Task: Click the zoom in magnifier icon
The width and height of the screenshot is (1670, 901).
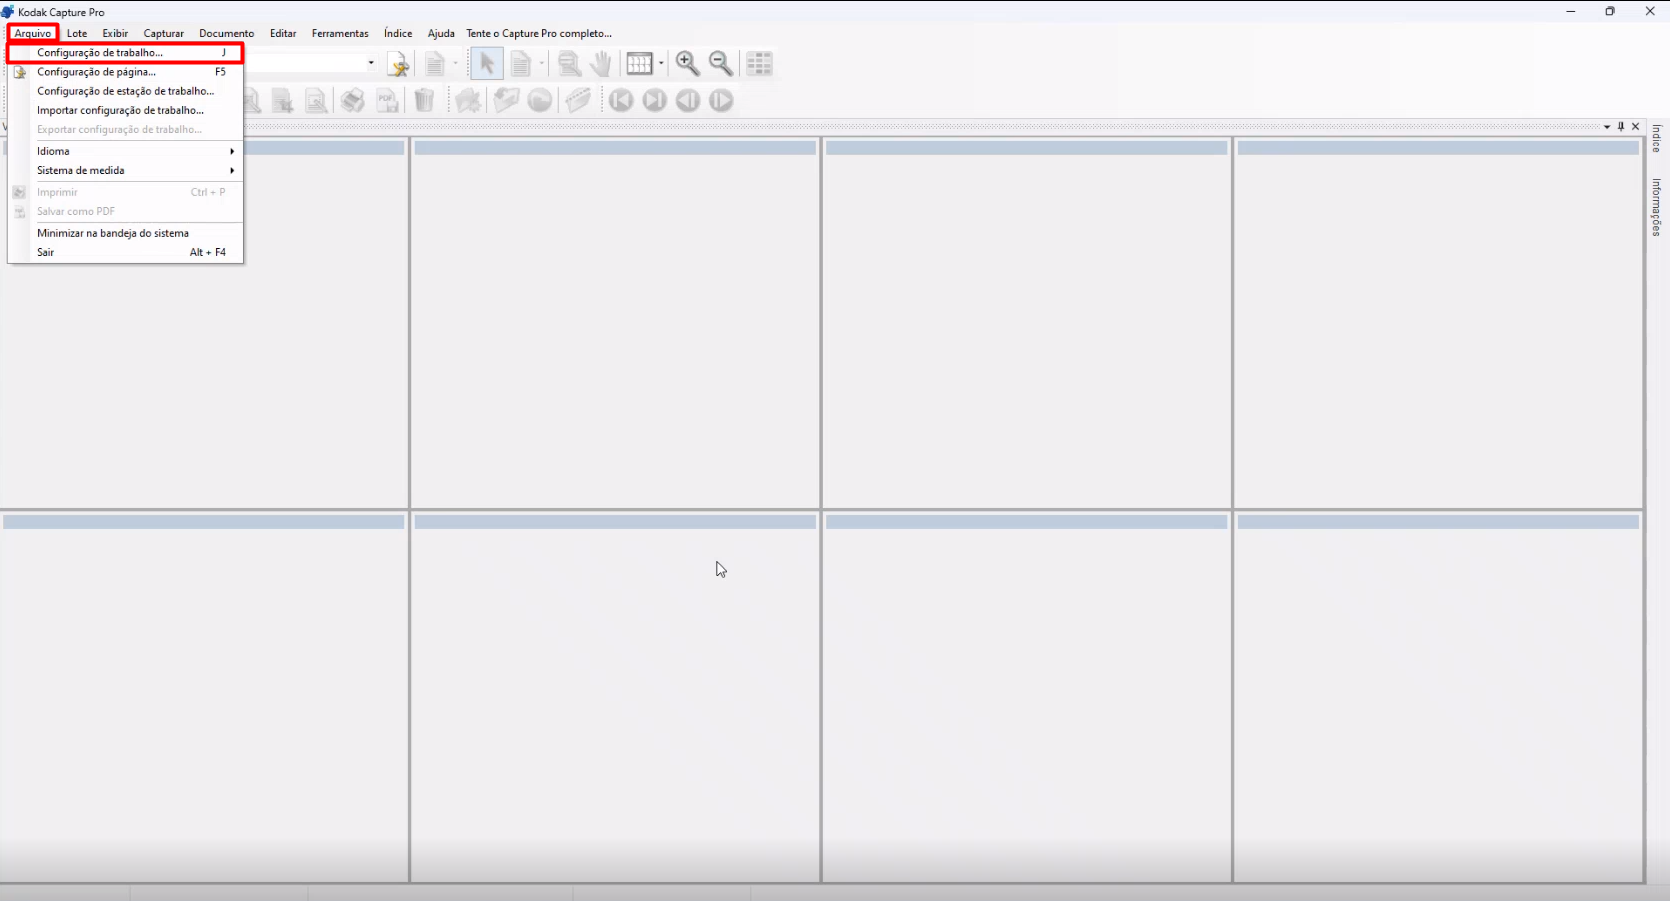Action: (x=687, y=64)
